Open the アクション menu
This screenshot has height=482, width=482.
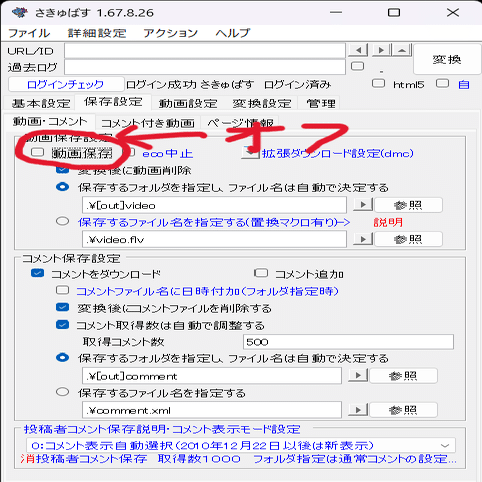[170, 33]
